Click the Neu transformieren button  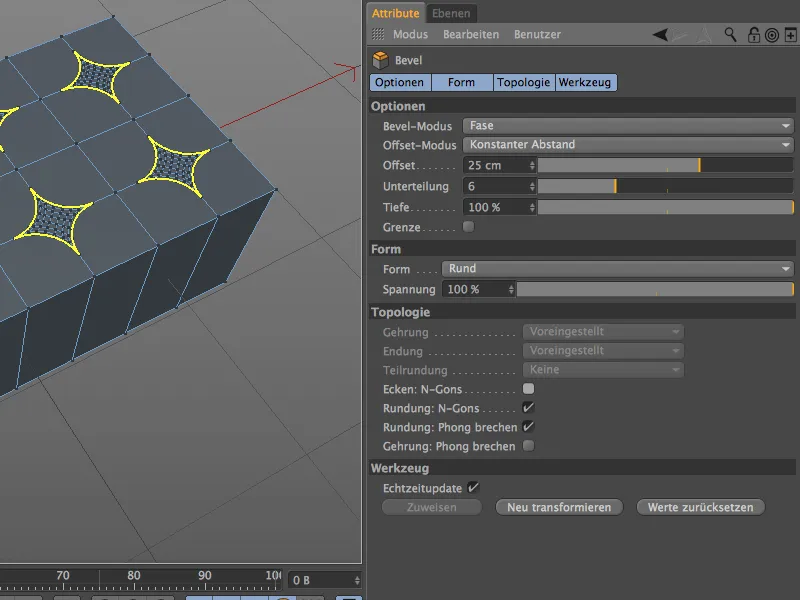559,507
